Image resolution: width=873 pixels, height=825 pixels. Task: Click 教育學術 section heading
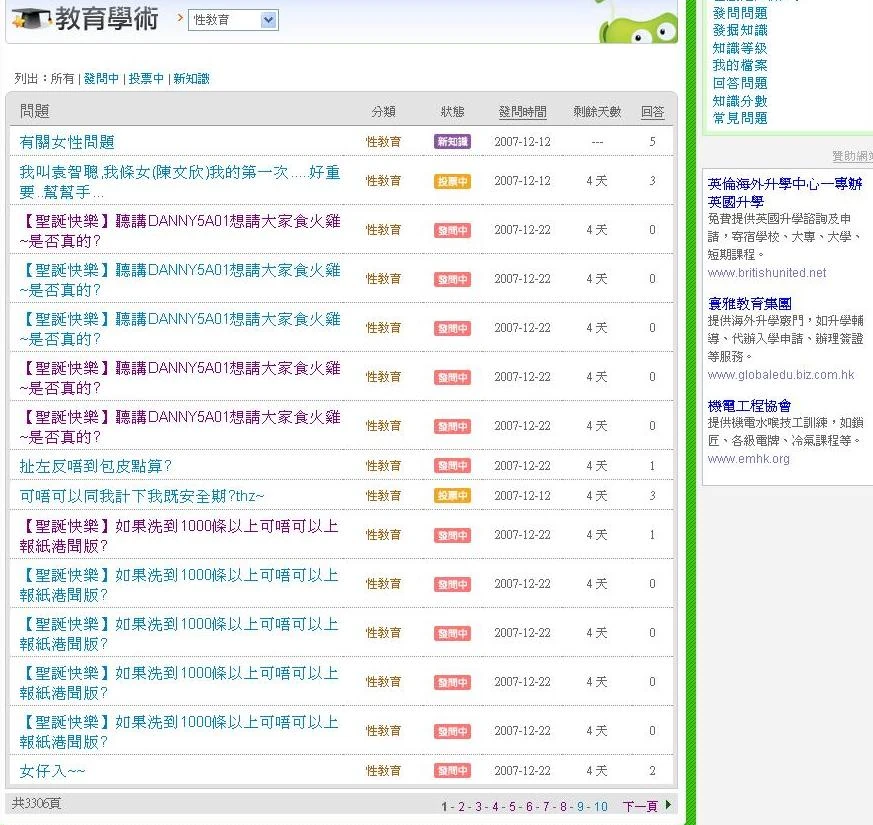click(x=107, y=19)
